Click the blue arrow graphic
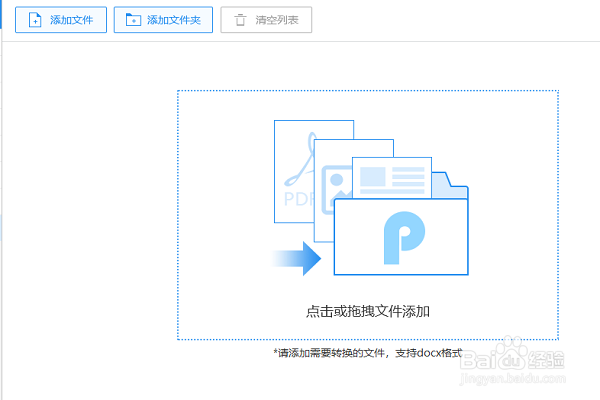 pyautogui.click(x=296, y=258)
